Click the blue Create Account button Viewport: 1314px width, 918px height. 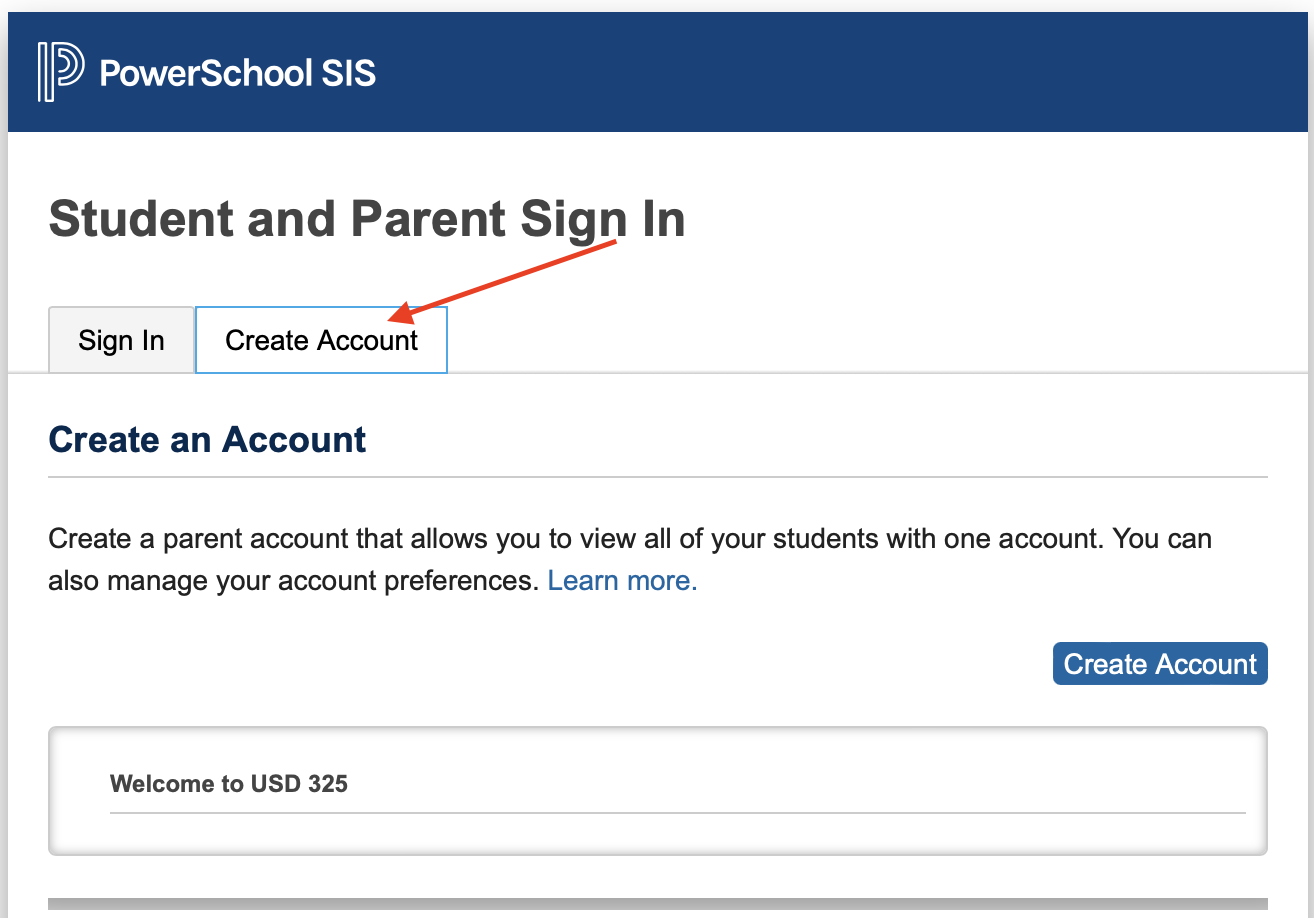[x=1160, y=664]
